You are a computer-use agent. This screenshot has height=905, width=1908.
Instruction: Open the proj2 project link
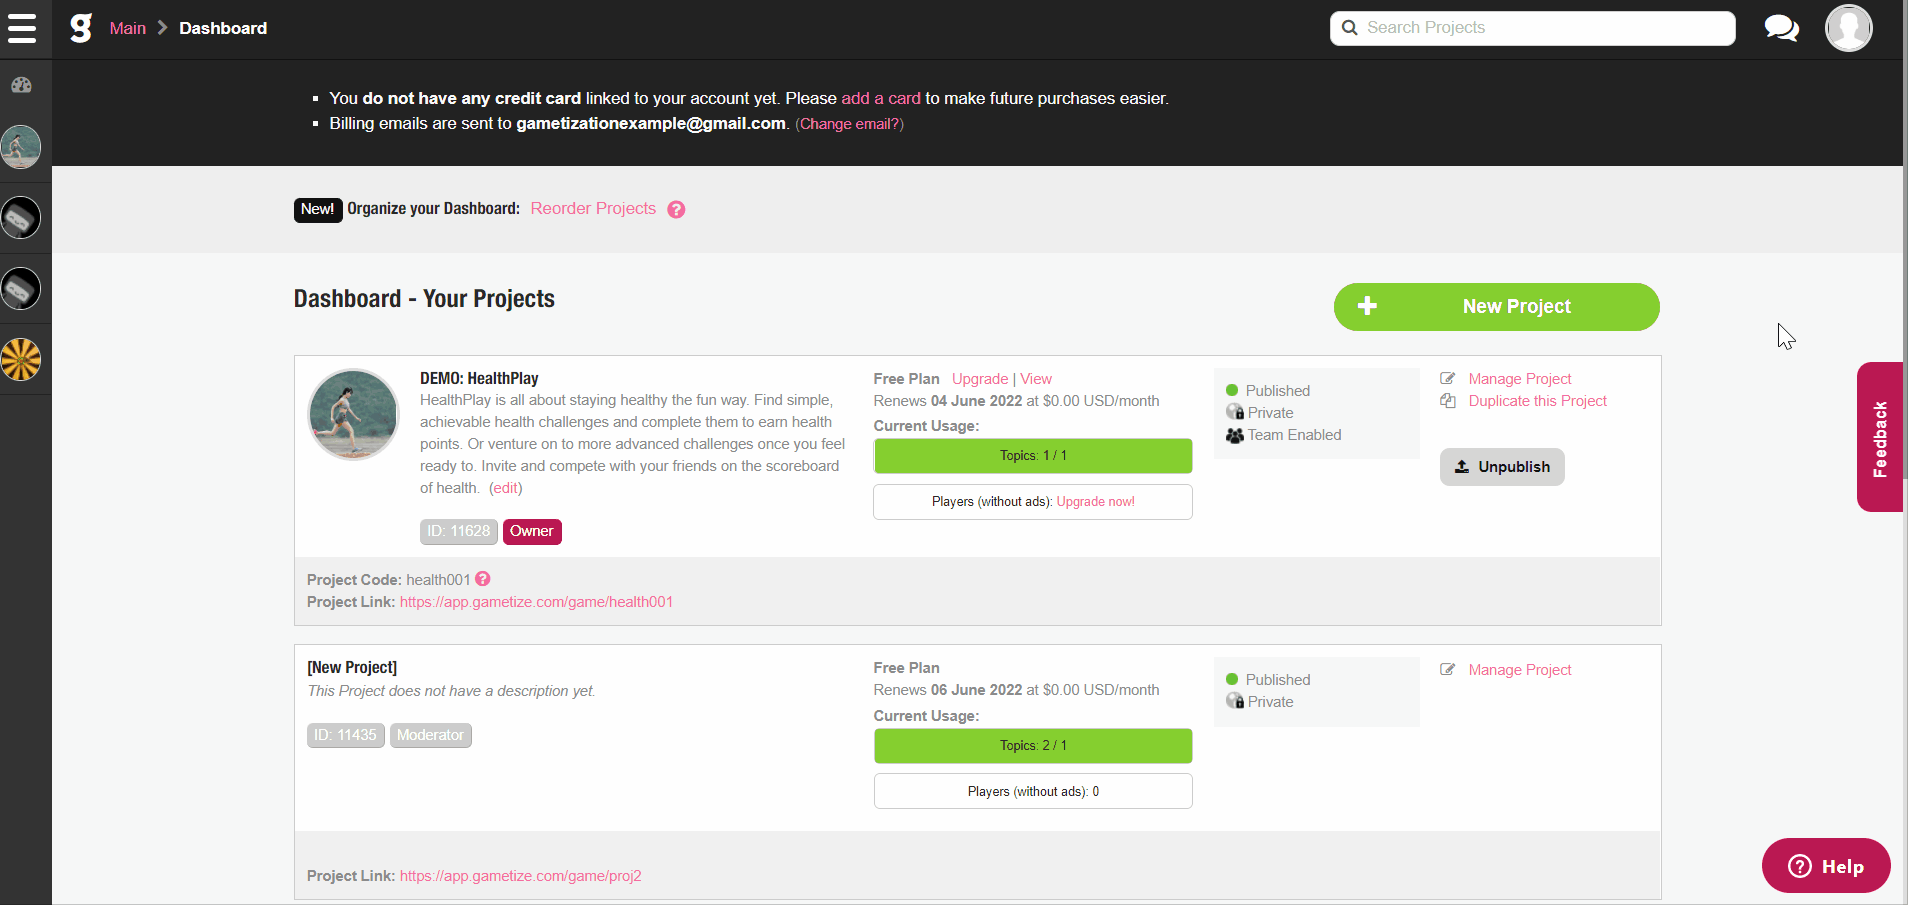click(x=521, y=876)
